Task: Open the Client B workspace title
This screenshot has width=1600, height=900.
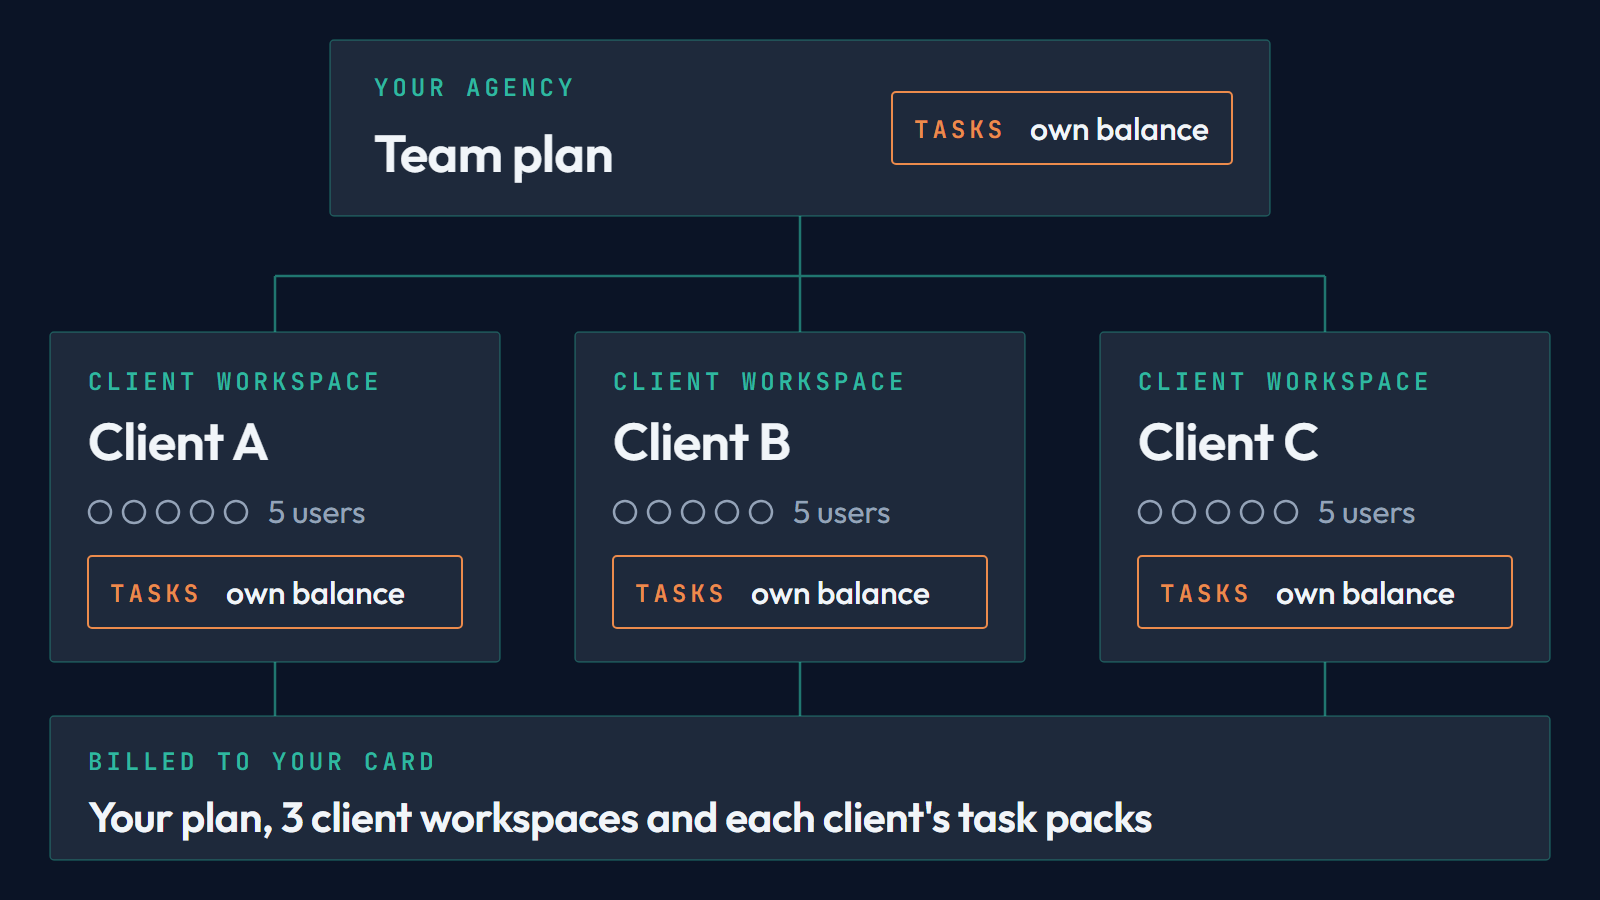Action: (702, 442)
